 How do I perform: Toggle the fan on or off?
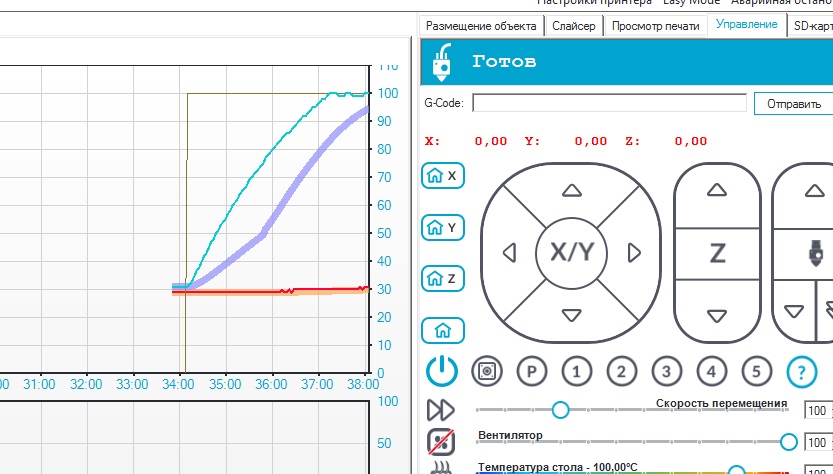click(441, 441)
